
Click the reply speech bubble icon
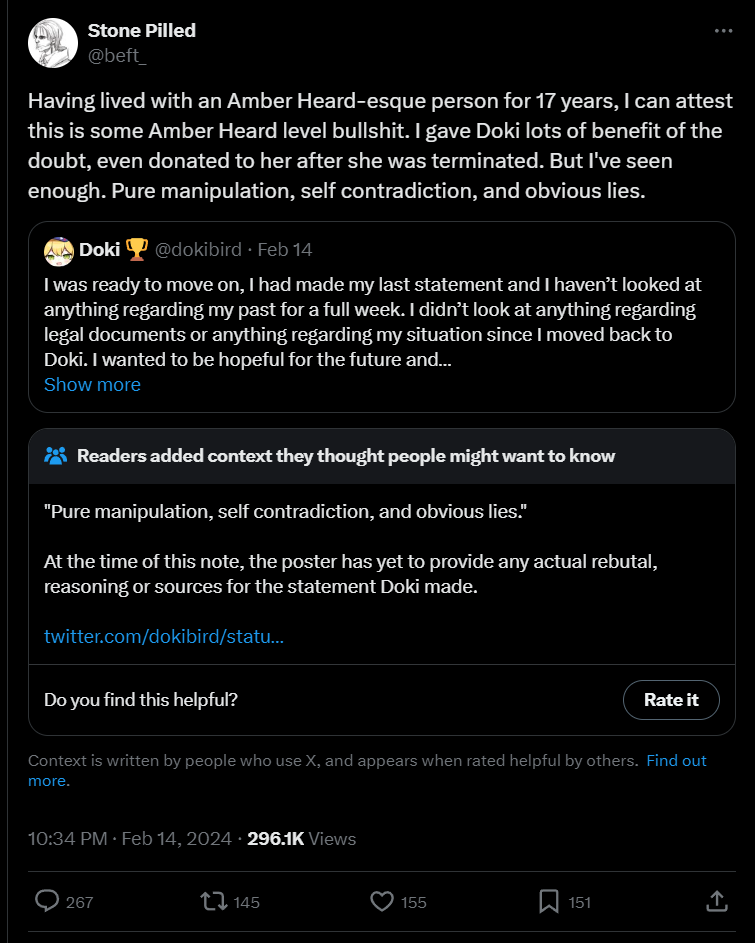click(47, 901)
